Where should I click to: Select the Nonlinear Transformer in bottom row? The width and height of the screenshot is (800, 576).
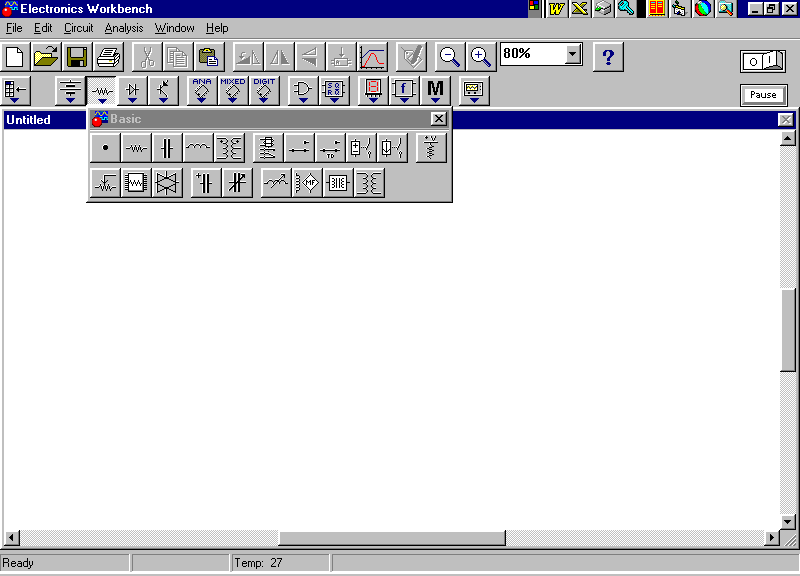369,183
